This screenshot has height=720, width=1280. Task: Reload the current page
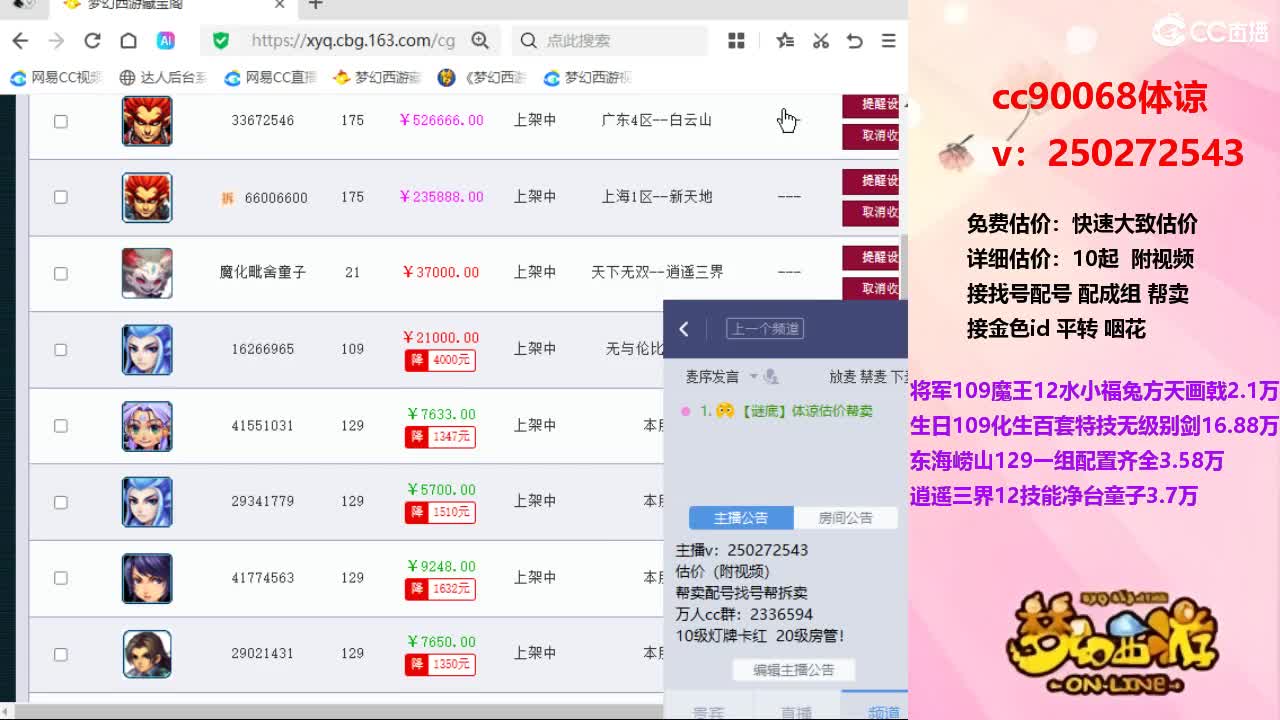[x=92, y=41]
